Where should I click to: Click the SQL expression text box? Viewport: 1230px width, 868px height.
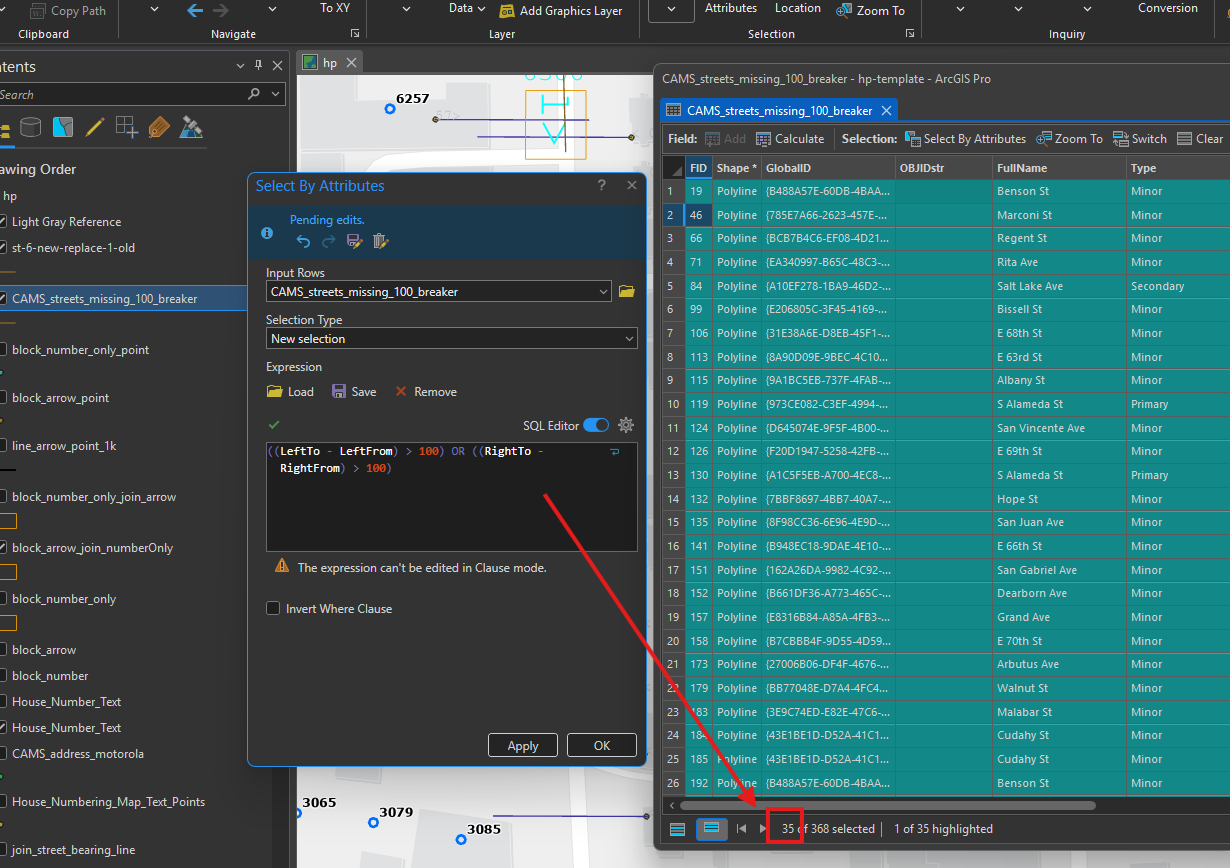452,495
